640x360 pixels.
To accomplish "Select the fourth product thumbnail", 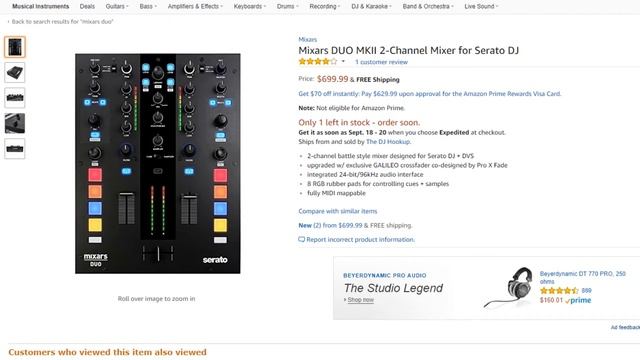I will tap(15, 123).
